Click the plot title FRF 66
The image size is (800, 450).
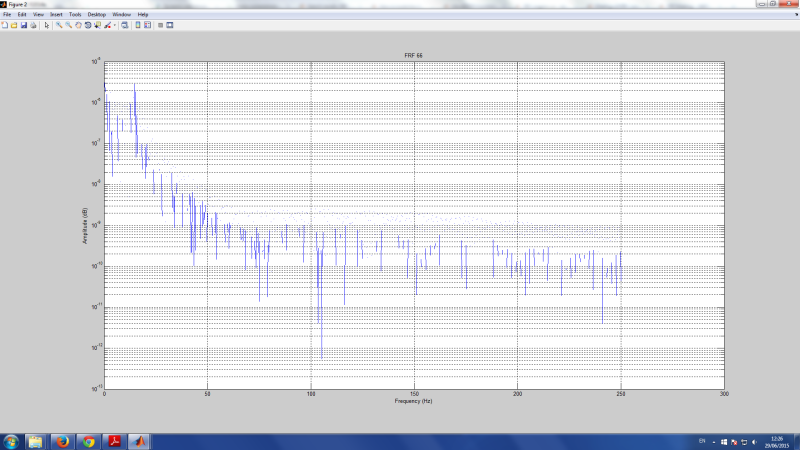[x=413, y=56]
